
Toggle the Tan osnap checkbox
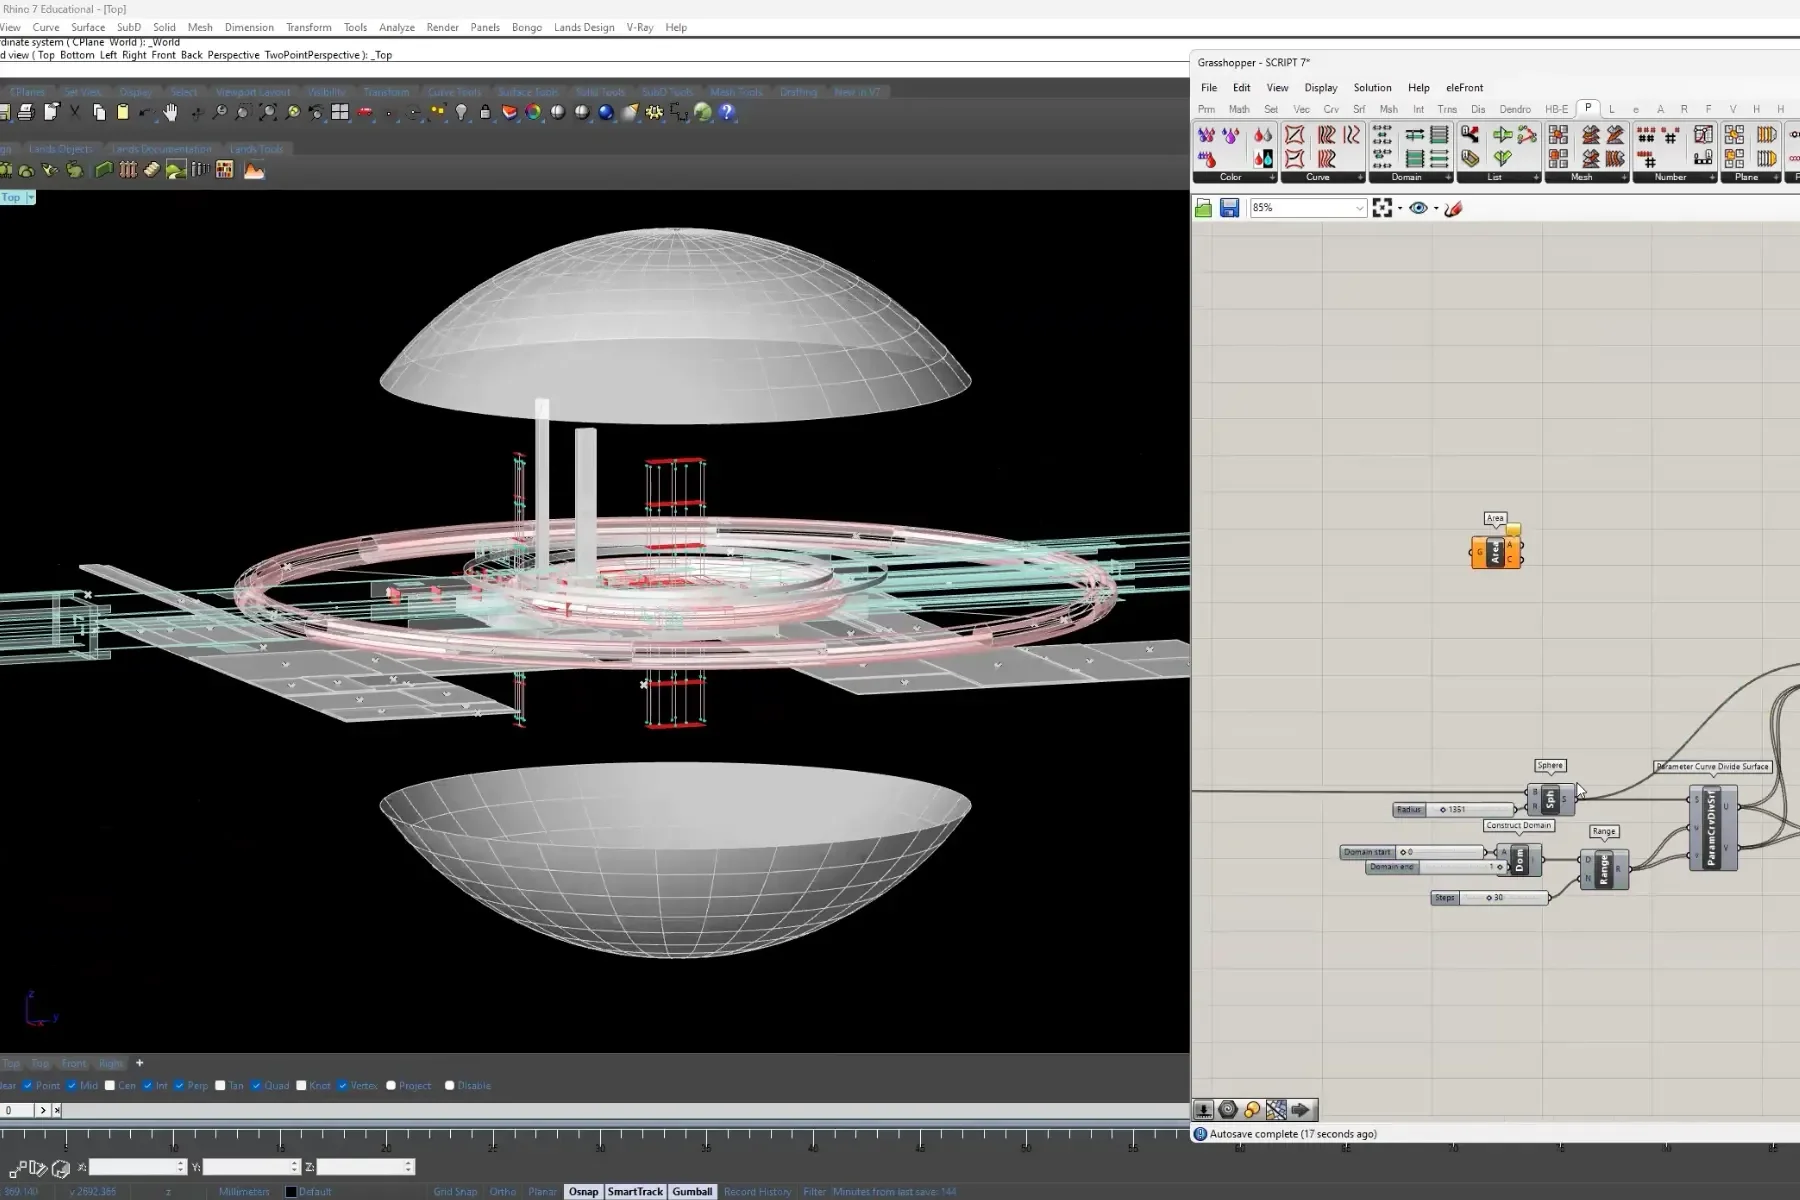(220, 1086)
